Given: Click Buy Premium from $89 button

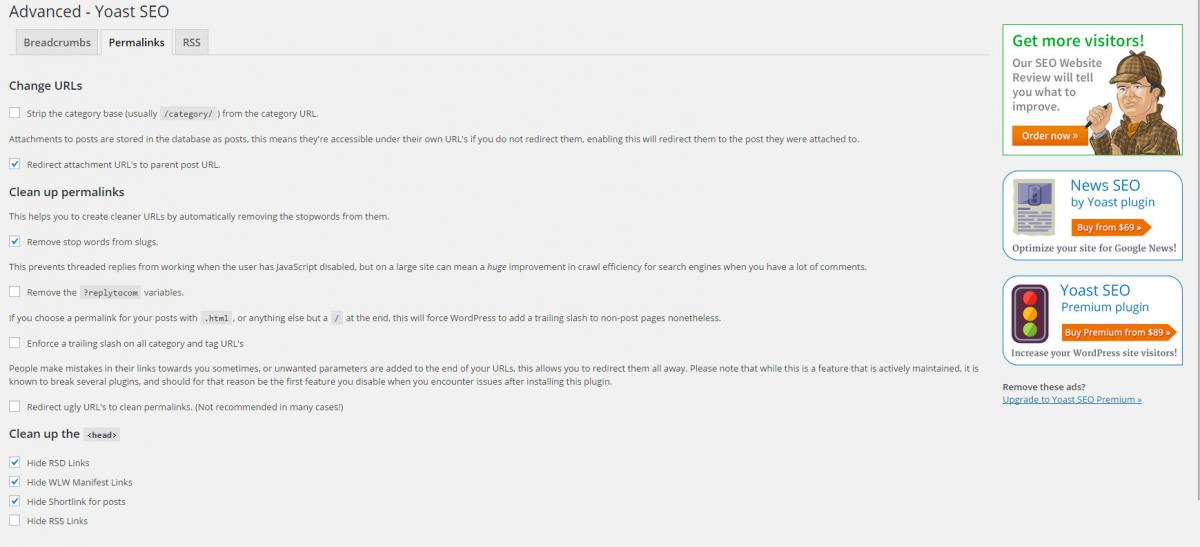Looking at the screenshot, I should point(1118,332).
